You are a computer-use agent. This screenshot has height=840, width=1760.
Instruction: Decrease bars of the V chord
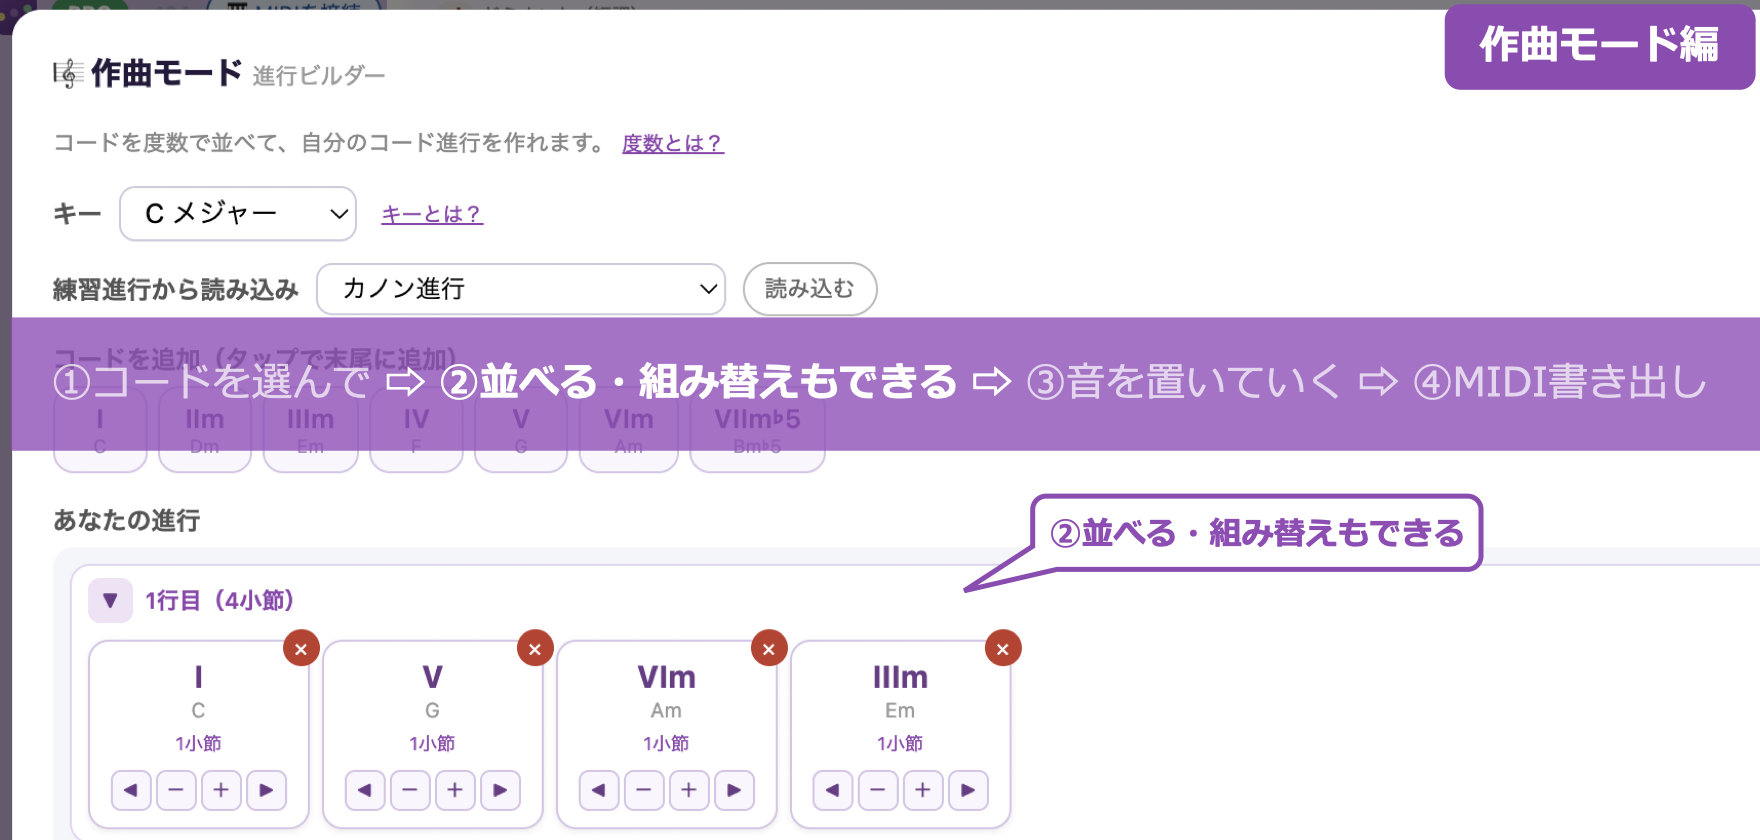410,790
